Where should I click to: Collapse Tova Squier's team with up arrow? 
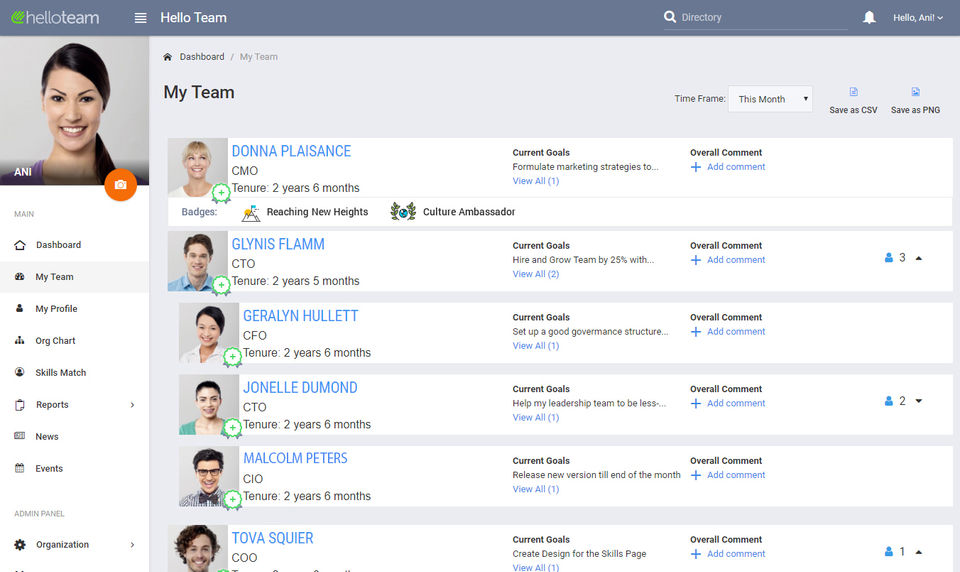pos(918,552)
